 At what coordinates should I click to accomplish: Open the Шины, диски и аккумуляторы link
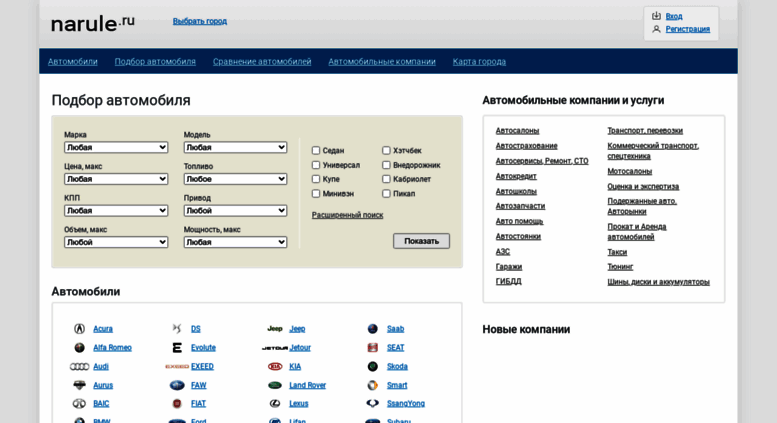(659, 282)
